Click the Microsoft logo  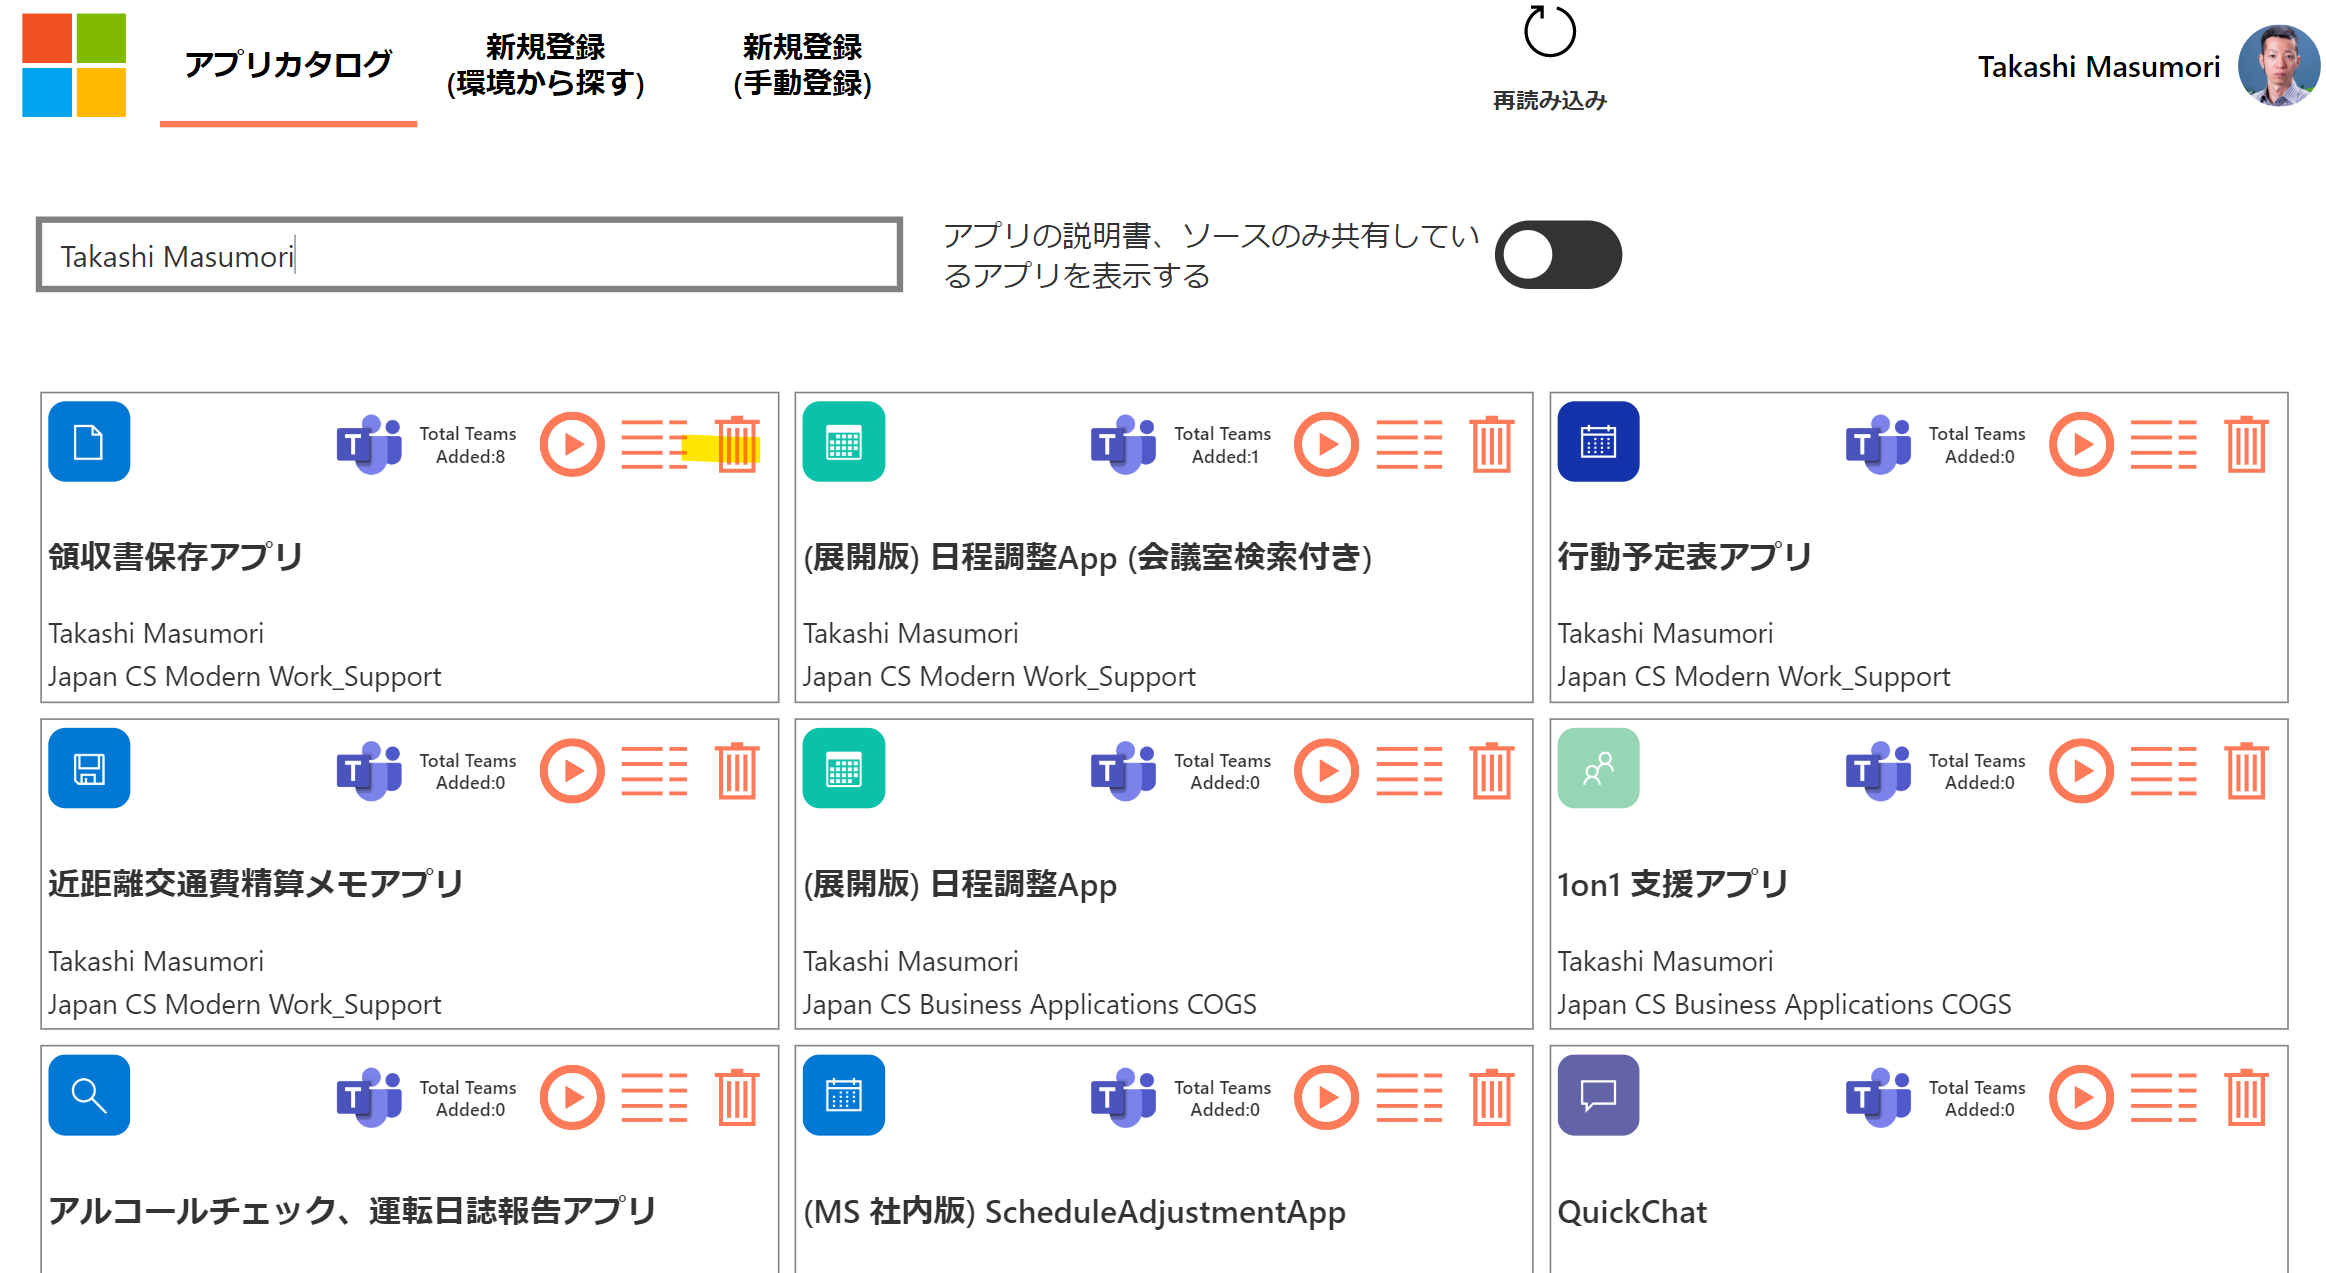tap(74, 65)
